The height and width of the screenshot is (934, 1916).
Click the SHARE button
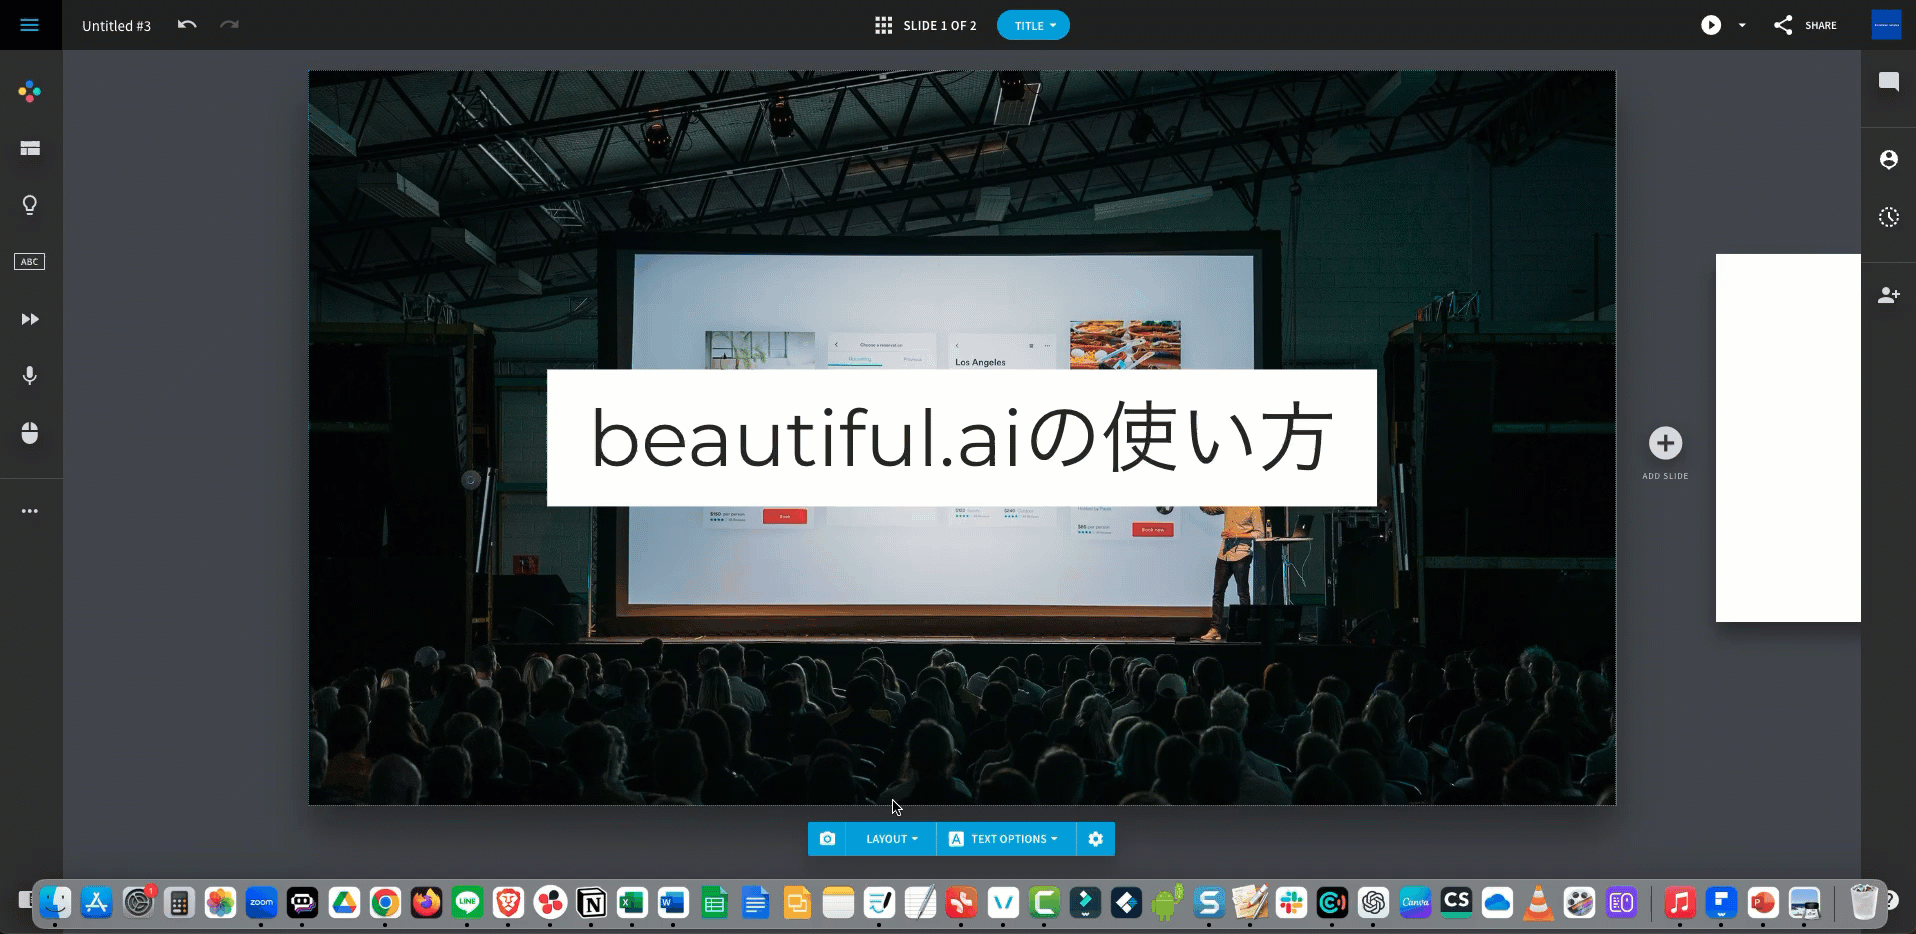(x=1805, y=25)
